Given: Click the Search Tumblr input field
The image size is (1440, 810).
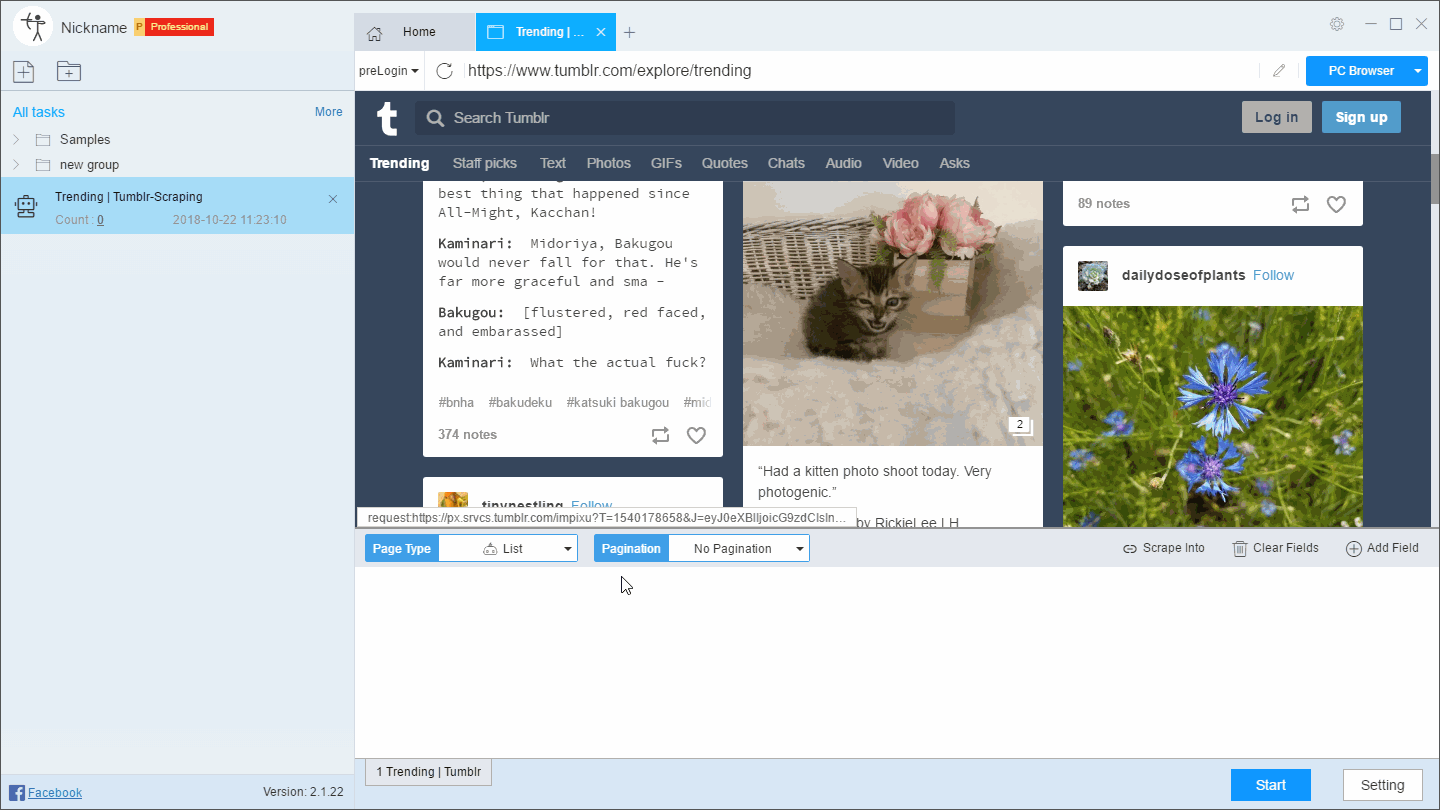Looking at the screenshot, I should (x=685, y=118).
